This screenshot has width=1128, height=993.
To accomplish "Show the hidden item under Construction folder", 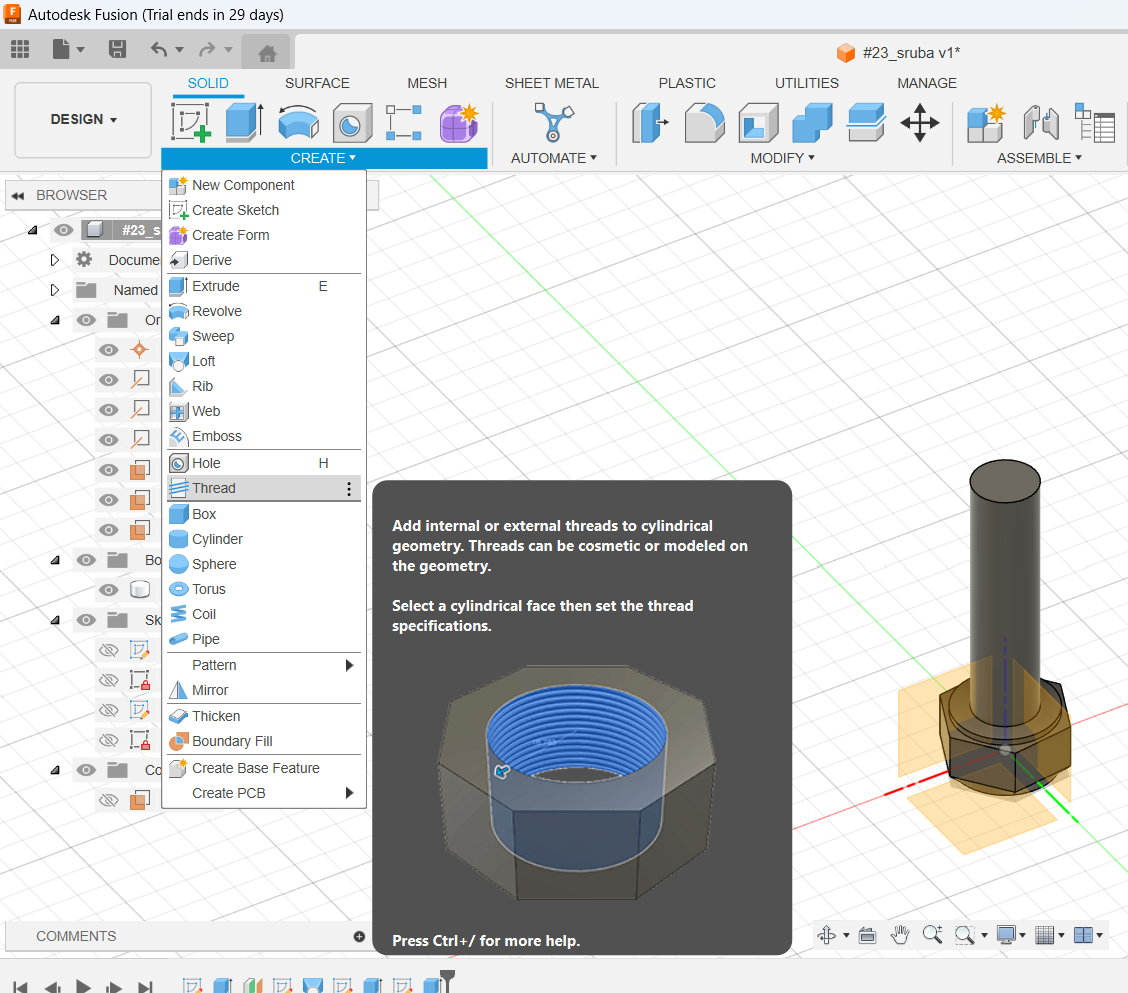I will (109, 800).
